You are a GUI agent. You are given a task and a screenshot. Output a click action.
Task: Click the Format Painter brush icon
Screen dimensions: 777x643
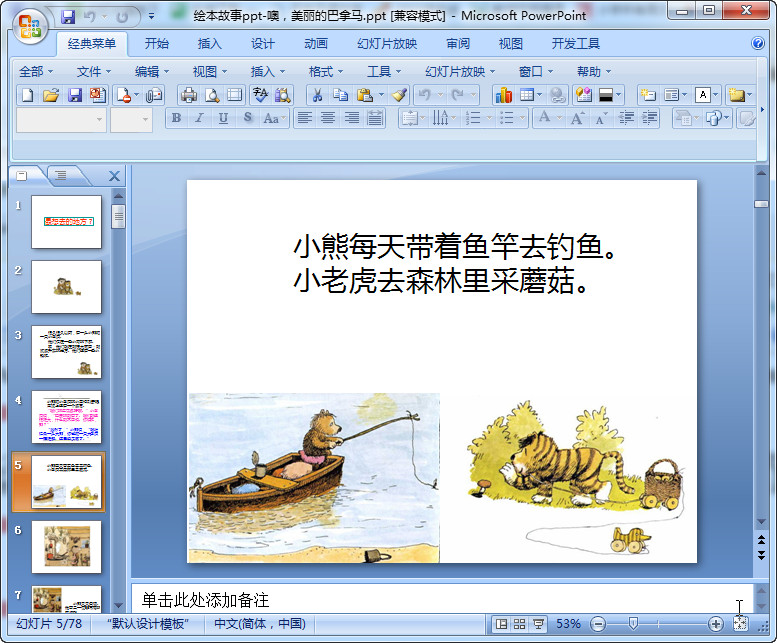coord(399,95)
